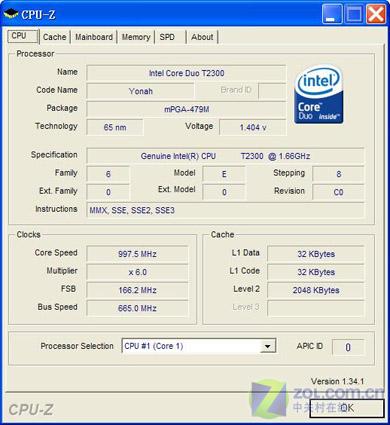This screenshot has height=425, width=390.
Task: Click the maximize window button
Action: (x=354, y=14)
